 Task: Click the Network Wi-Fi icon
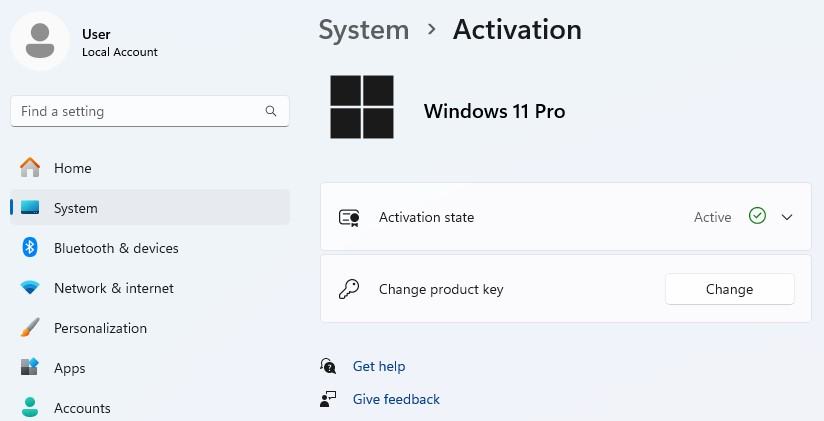click(x=30, y=287)
